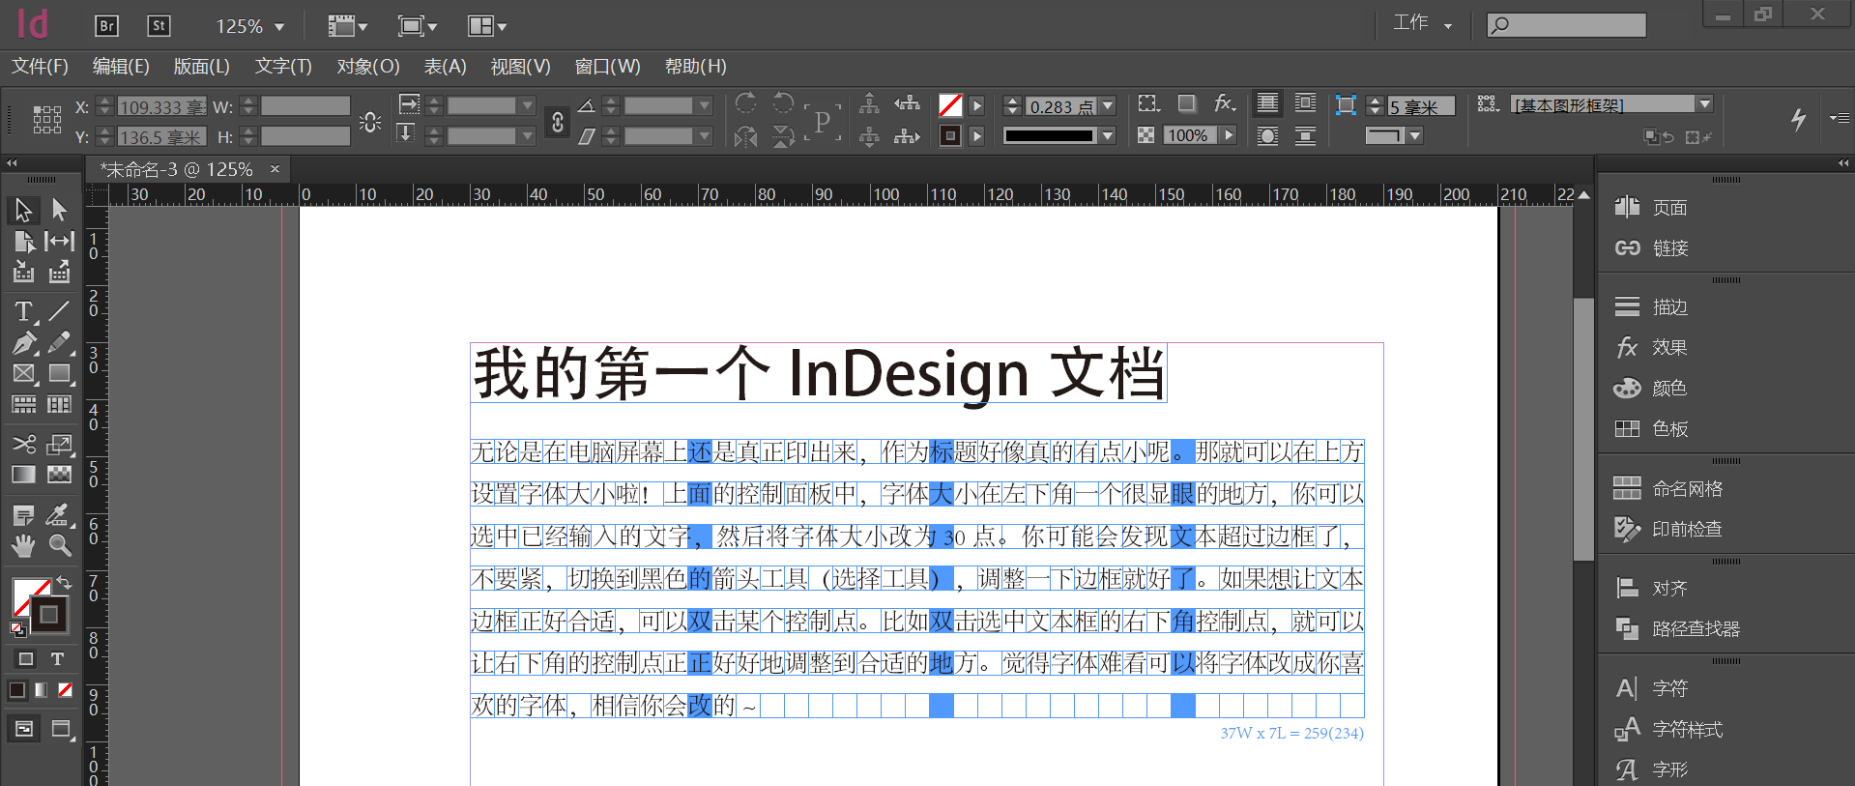Open the 描边 stroke panel
1855x786 pixels.
point(1651,307)
